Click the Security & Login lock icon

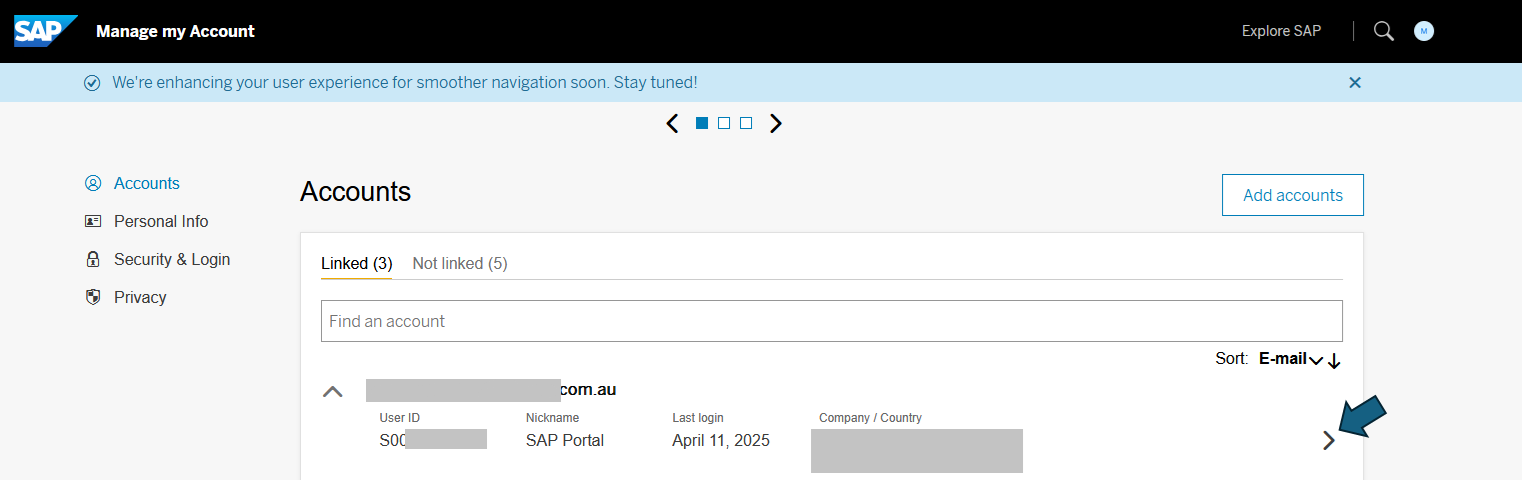pos(93,259)
